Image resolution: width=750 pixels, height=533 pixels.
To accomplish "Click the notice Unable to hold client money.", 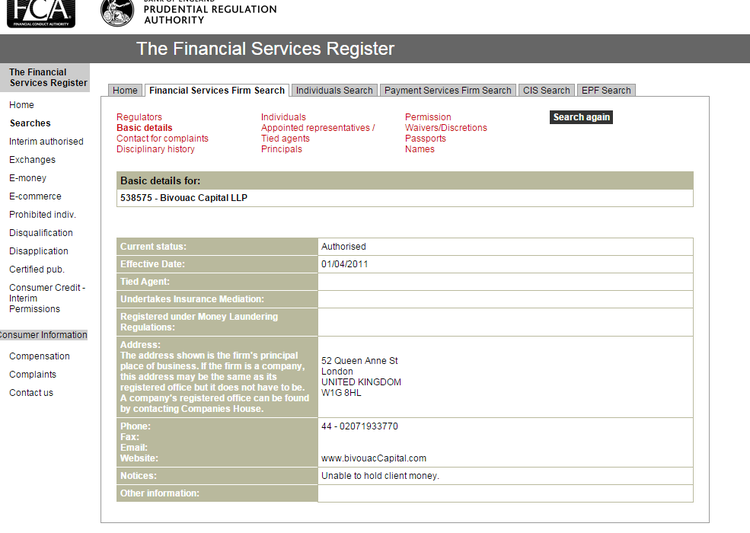I will (380, 476).
